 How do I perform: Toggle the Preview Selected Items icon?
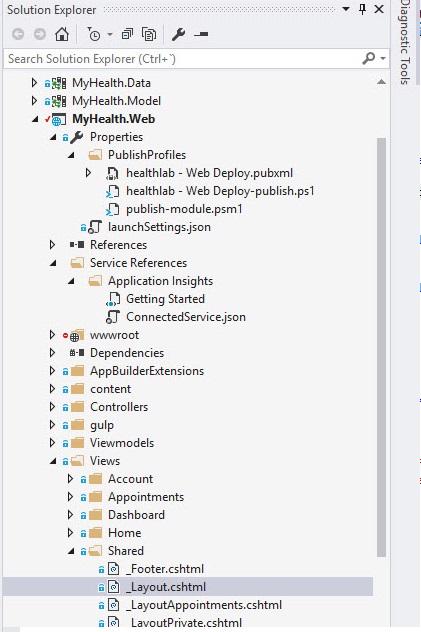tap(201, 35)
